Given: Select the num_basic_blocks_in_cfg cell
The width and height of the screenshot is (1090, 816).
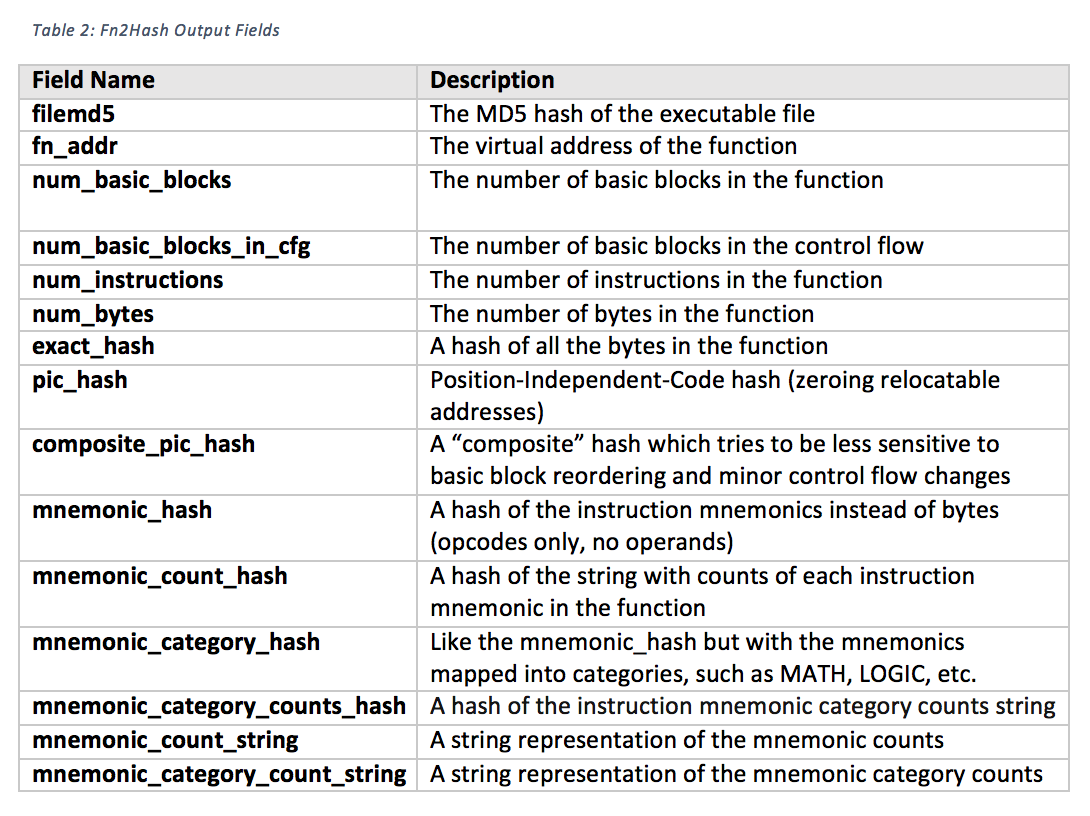Looking at the screenshot, I should coord(171,246).
